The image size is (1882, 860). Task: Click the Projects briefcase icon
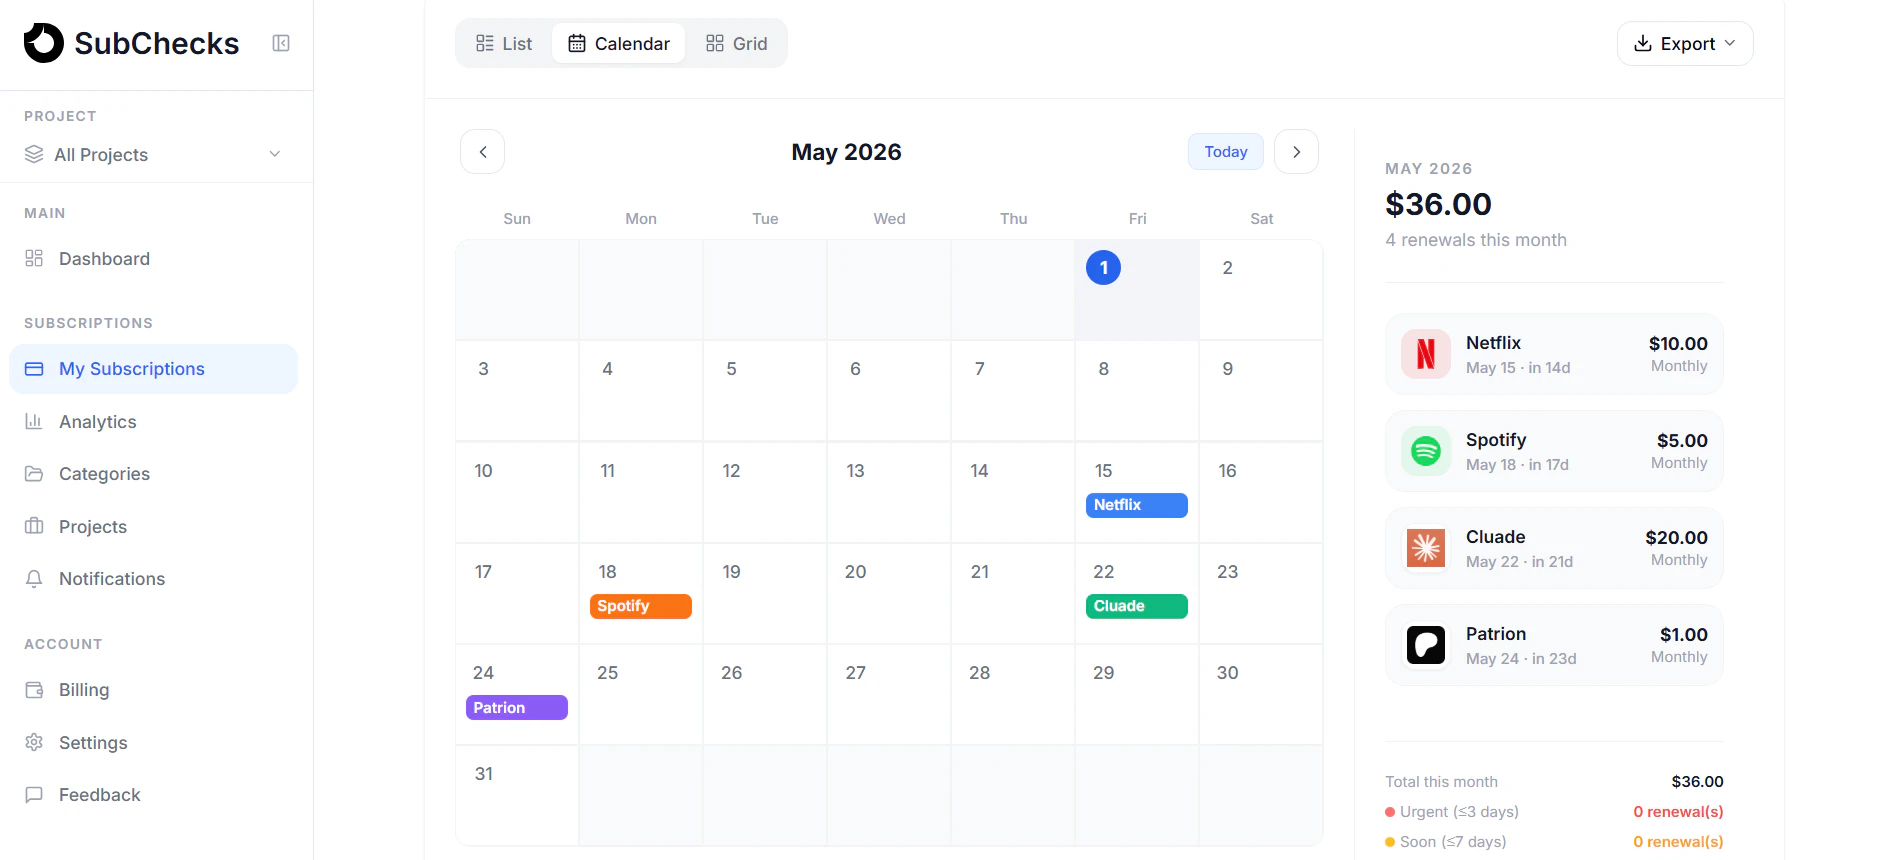34,526
